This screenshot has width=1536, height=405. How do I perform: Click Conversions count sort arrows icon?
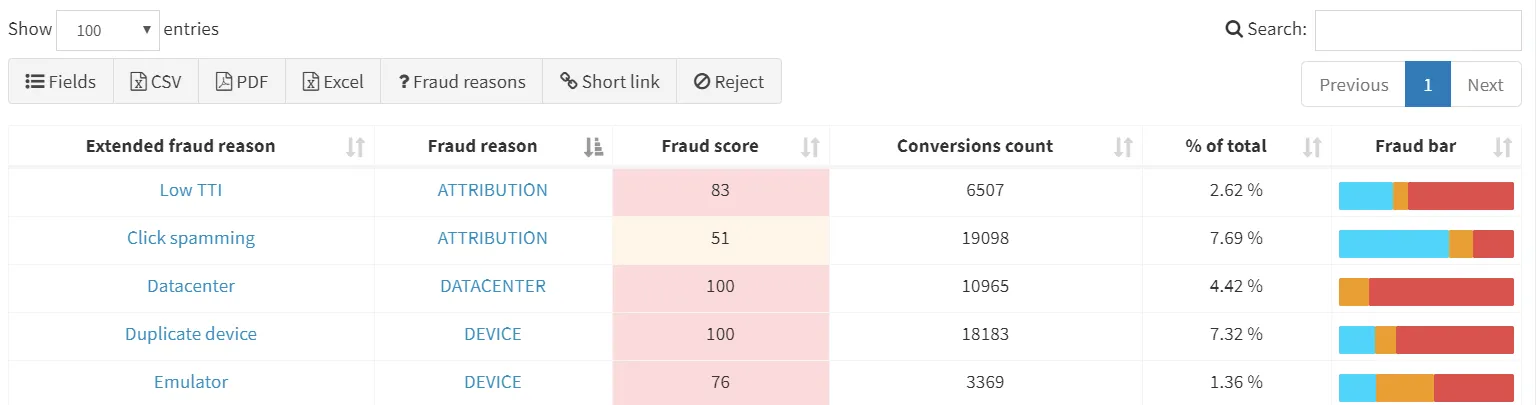click(x=1123, y=147)
